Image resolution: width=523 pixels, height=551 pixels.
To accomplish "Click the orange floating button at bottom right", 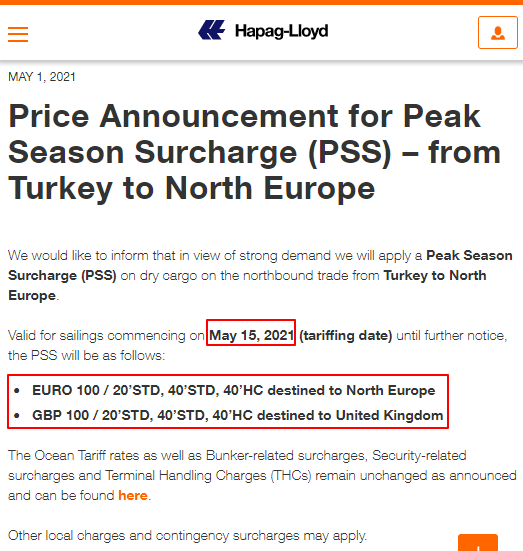I will coord(478,543).
